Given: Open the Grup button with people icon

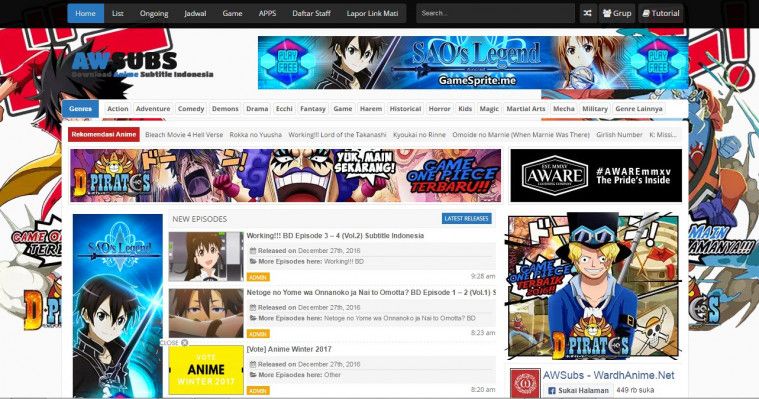Looking at the screenshot, I should pyautogui.click(x=617, y=14).
